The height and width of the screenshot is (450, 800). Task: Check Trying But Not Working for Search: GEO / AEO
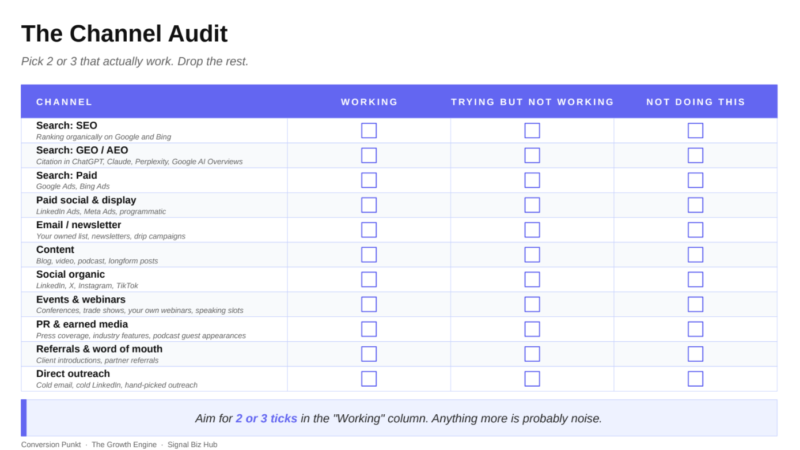(x=532, y=155)
